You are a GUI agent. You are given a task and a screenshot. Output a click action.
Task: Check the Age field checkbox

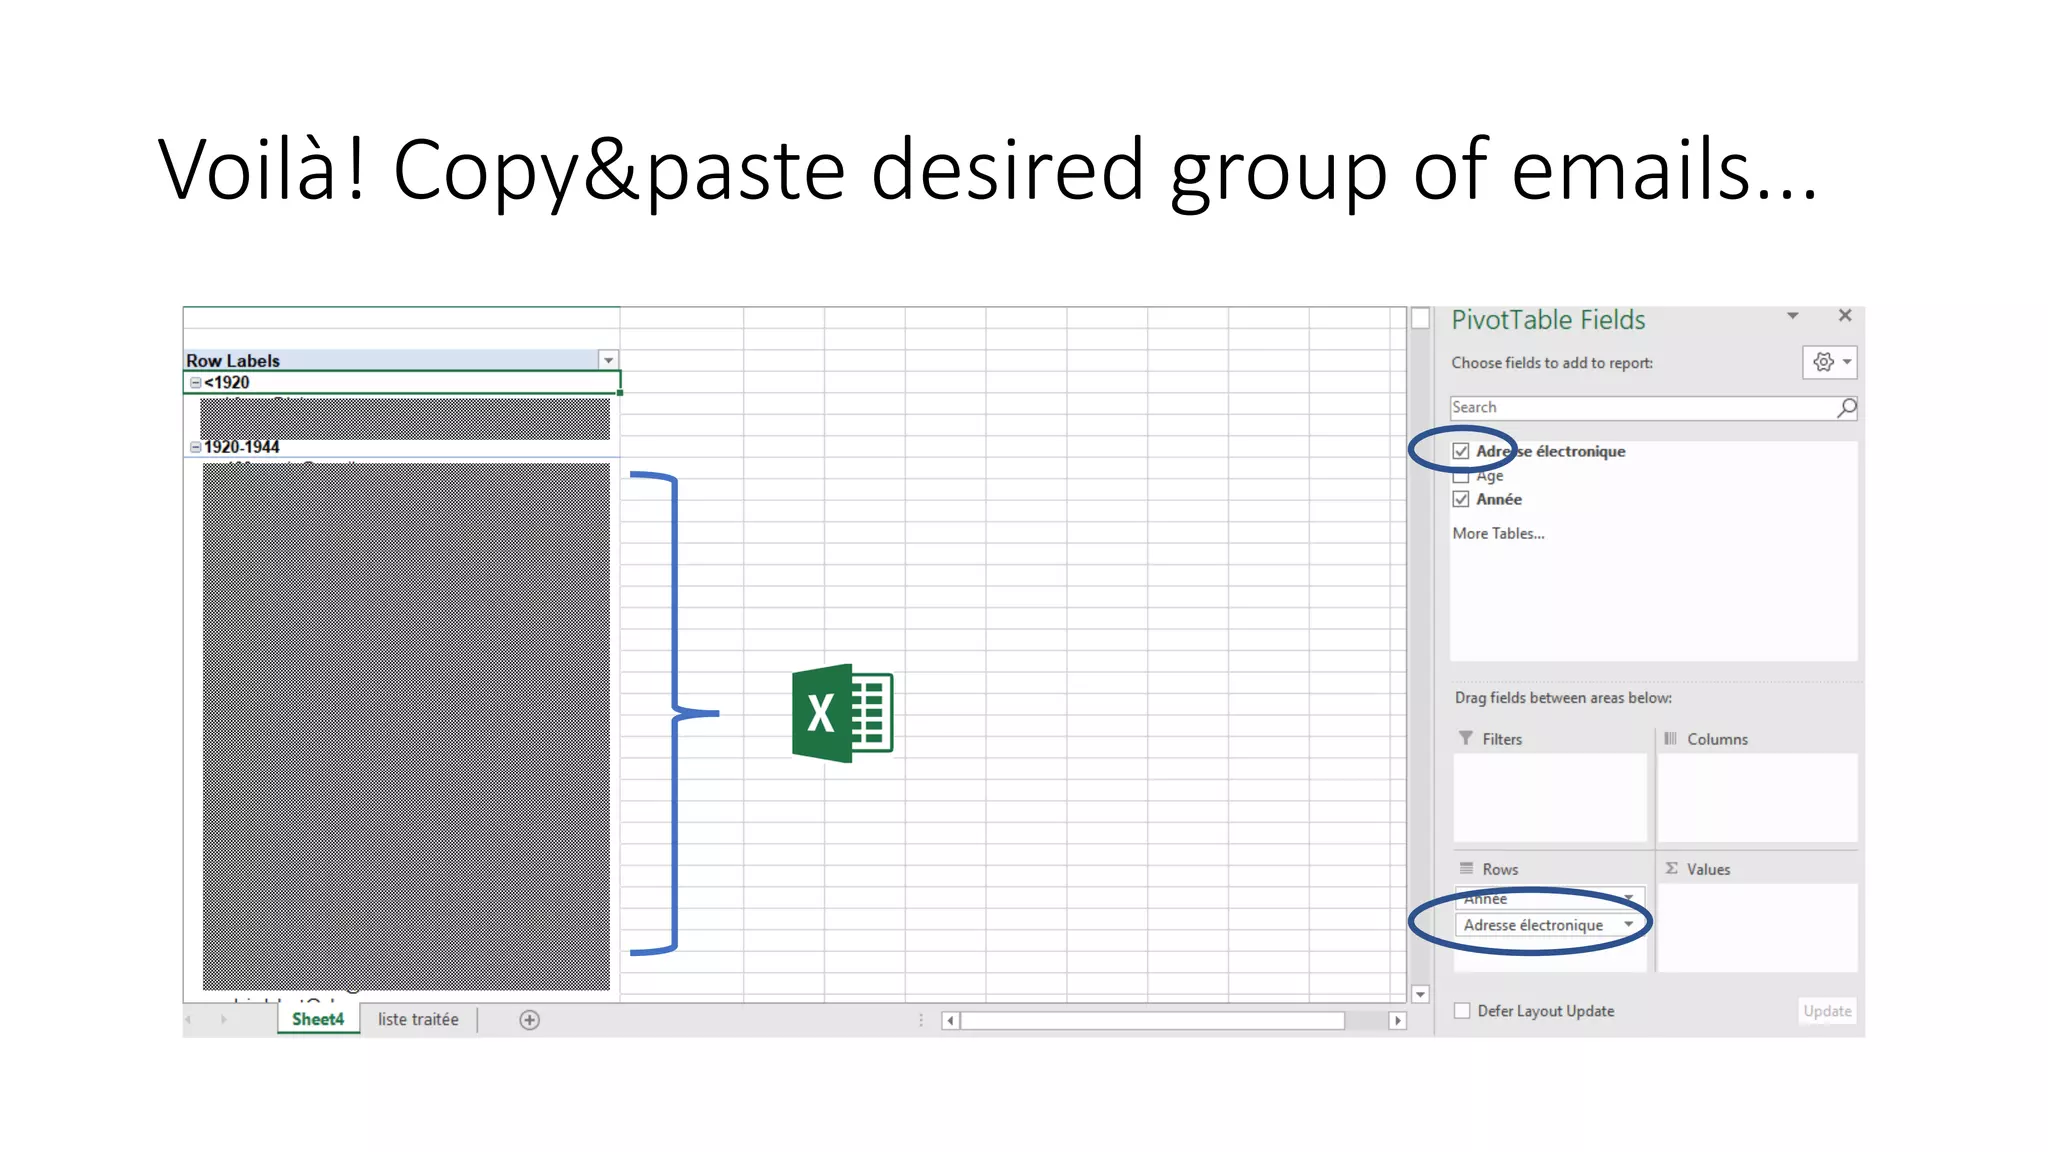point(1461,477)
